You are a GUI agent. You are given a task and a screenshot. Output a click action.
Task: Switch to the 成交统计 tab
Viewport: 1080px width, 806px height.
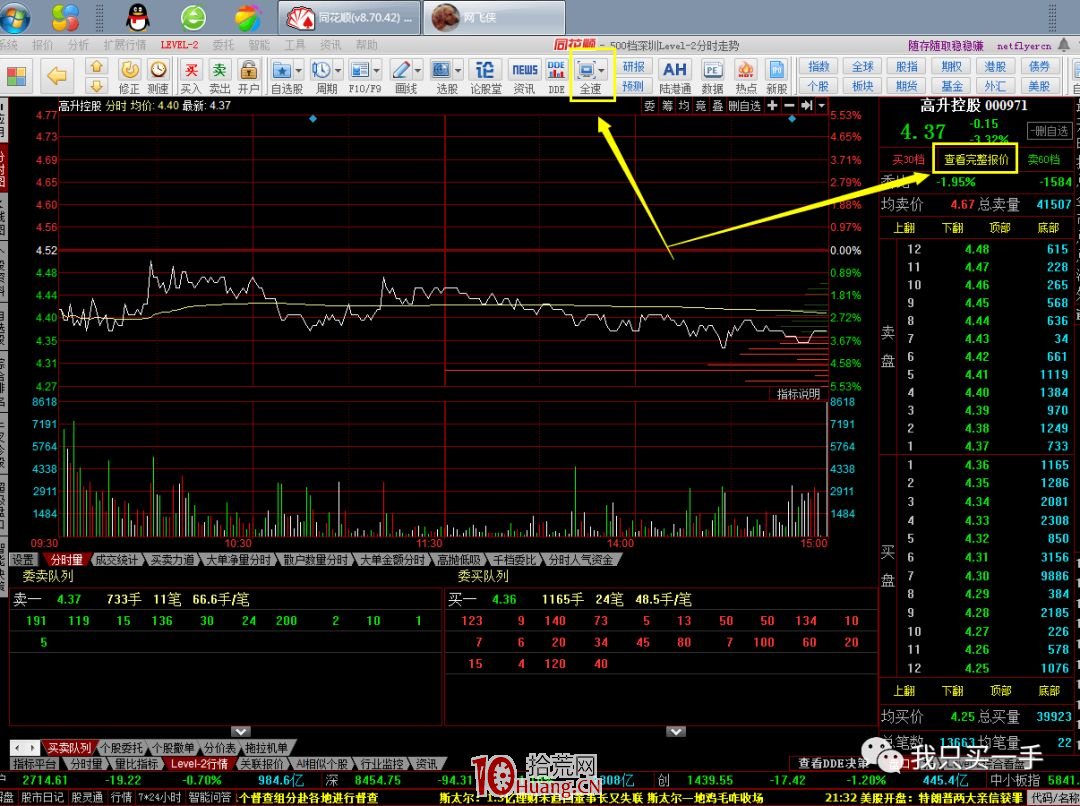(119, 560)
